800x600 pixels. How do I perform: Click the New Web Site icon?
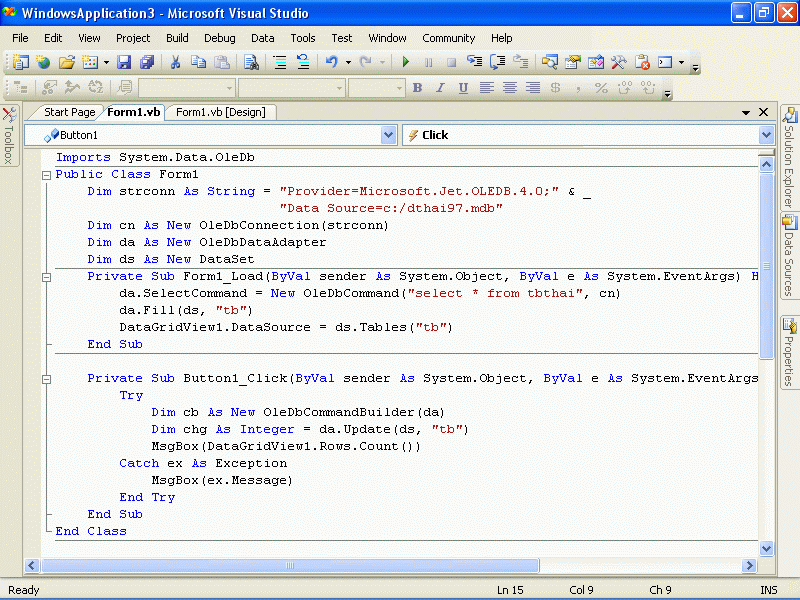(x=43, y=62)
